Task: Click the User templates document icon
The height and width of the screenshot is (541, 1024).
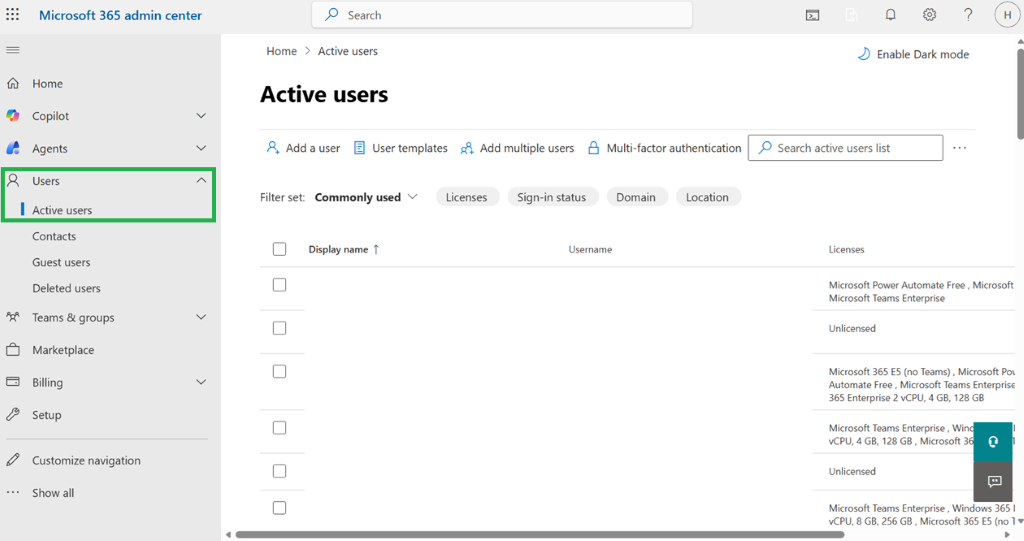Action: [359, 148]
